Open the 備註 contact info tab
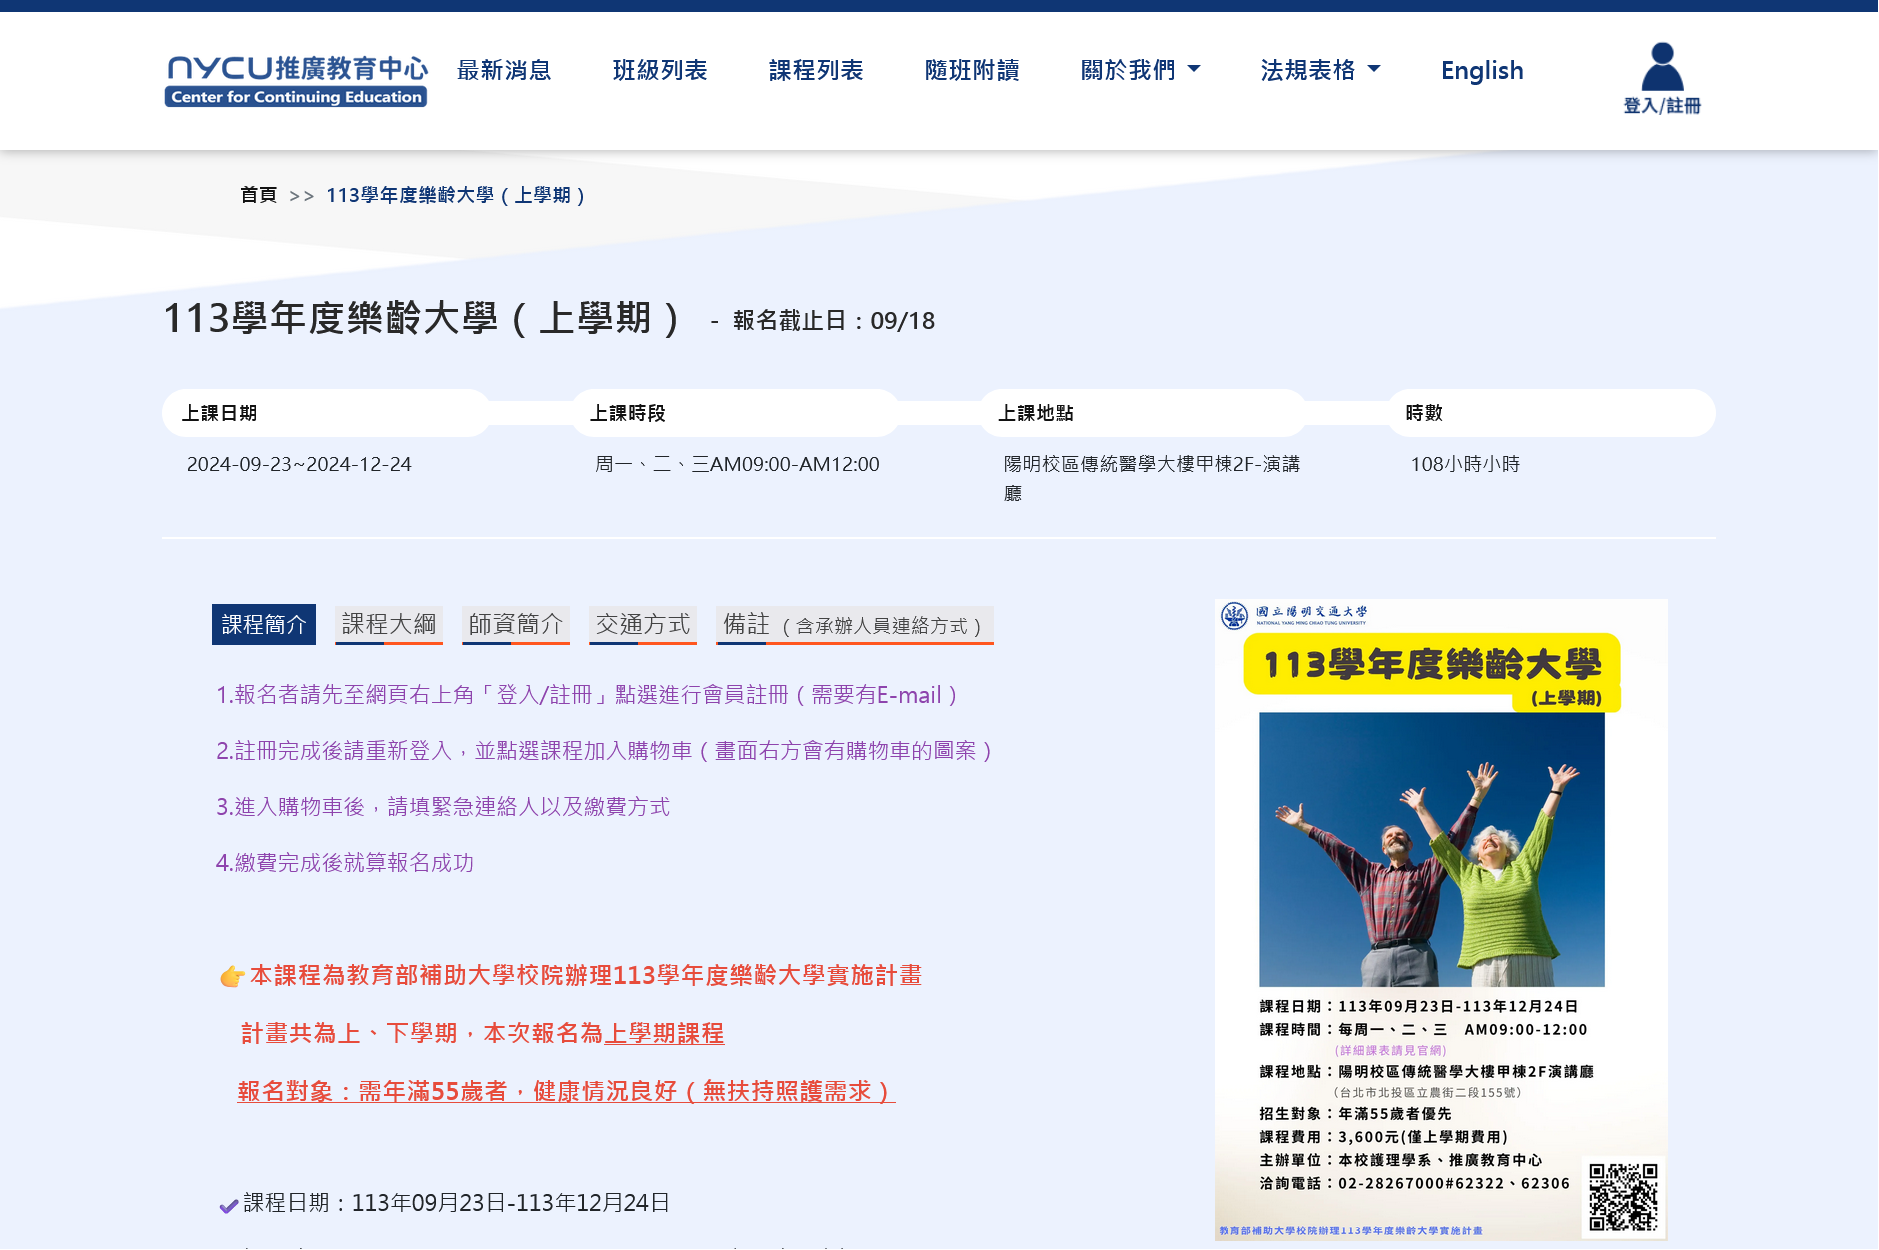This screenshot has height=1250, width=1879. tap(854, 625)
